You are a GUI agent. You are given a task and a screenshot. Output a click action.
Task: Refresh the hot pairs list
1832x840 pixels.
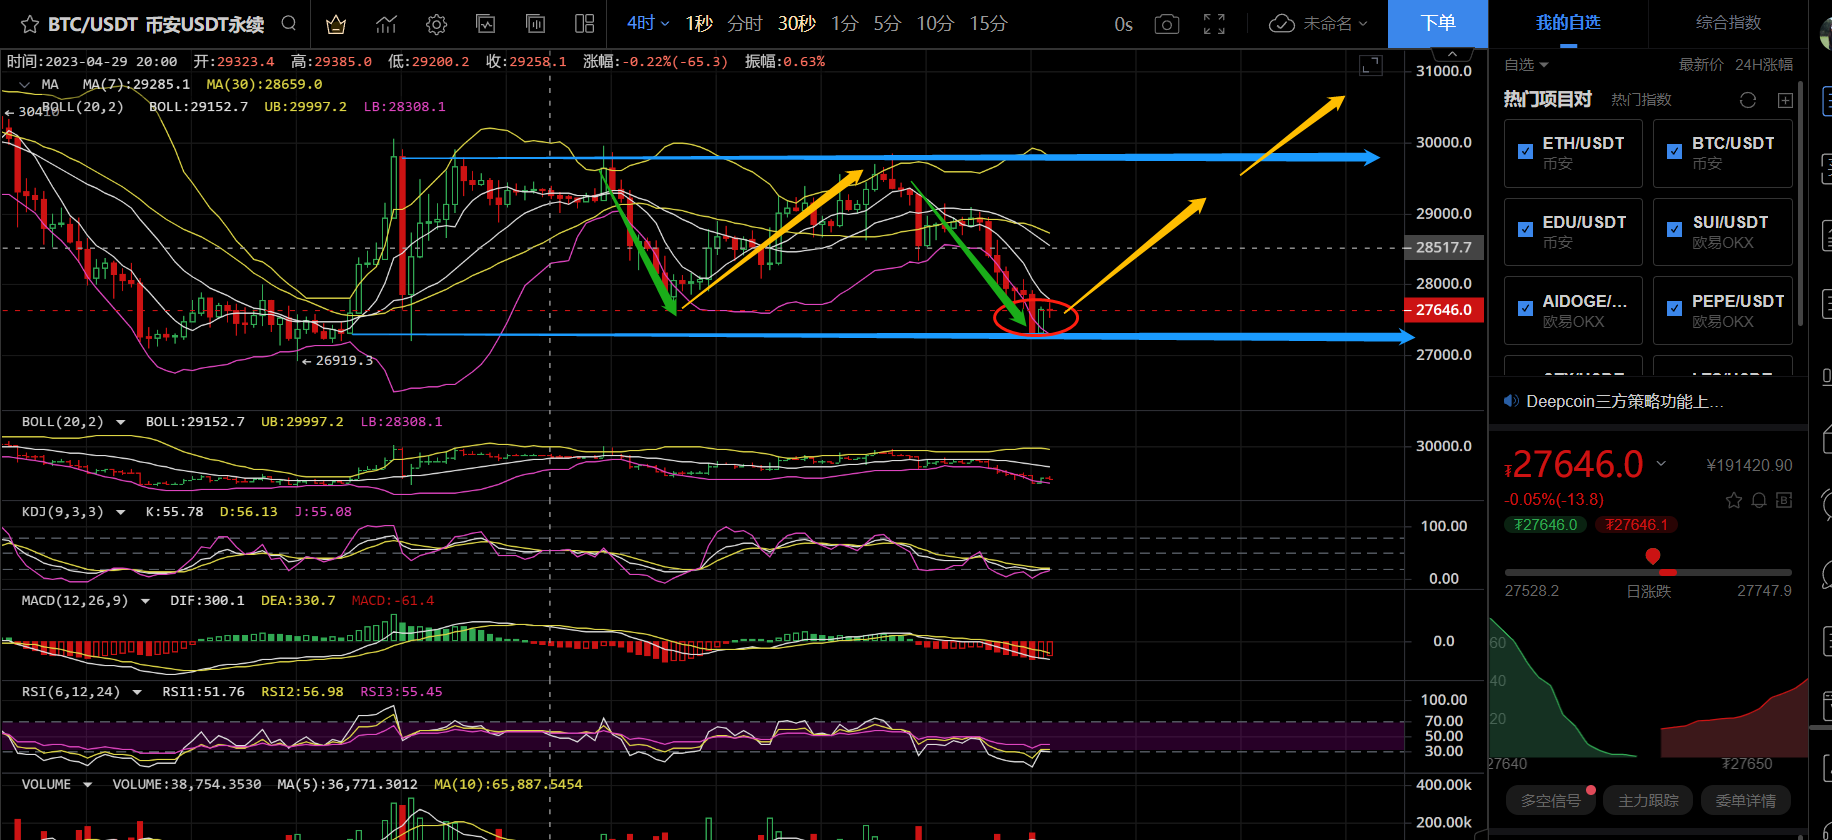(x=1748, y=100)
